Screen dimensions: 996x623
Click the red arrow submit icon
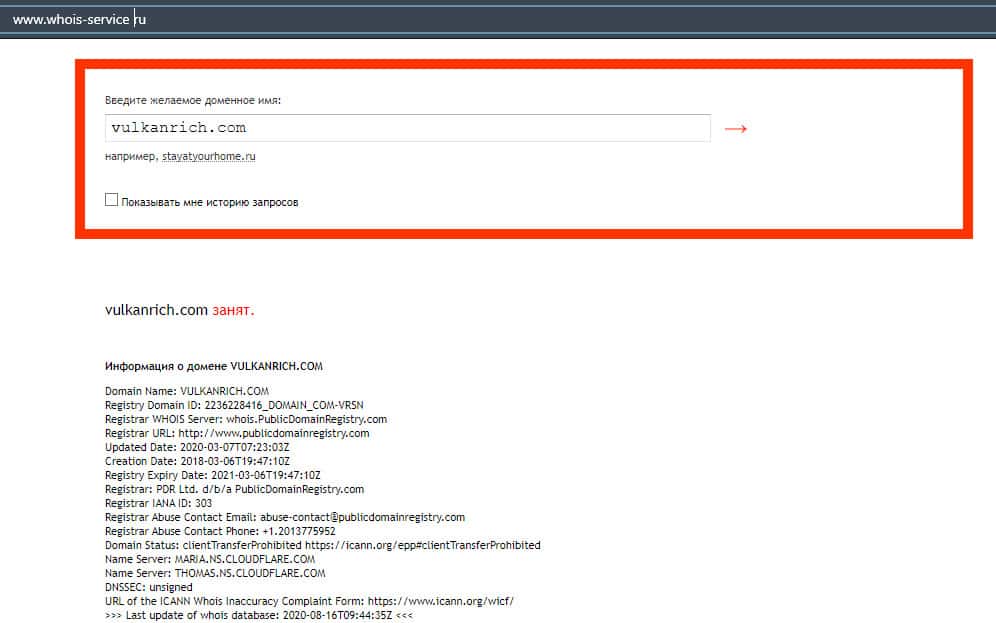[x=736, y=129]
